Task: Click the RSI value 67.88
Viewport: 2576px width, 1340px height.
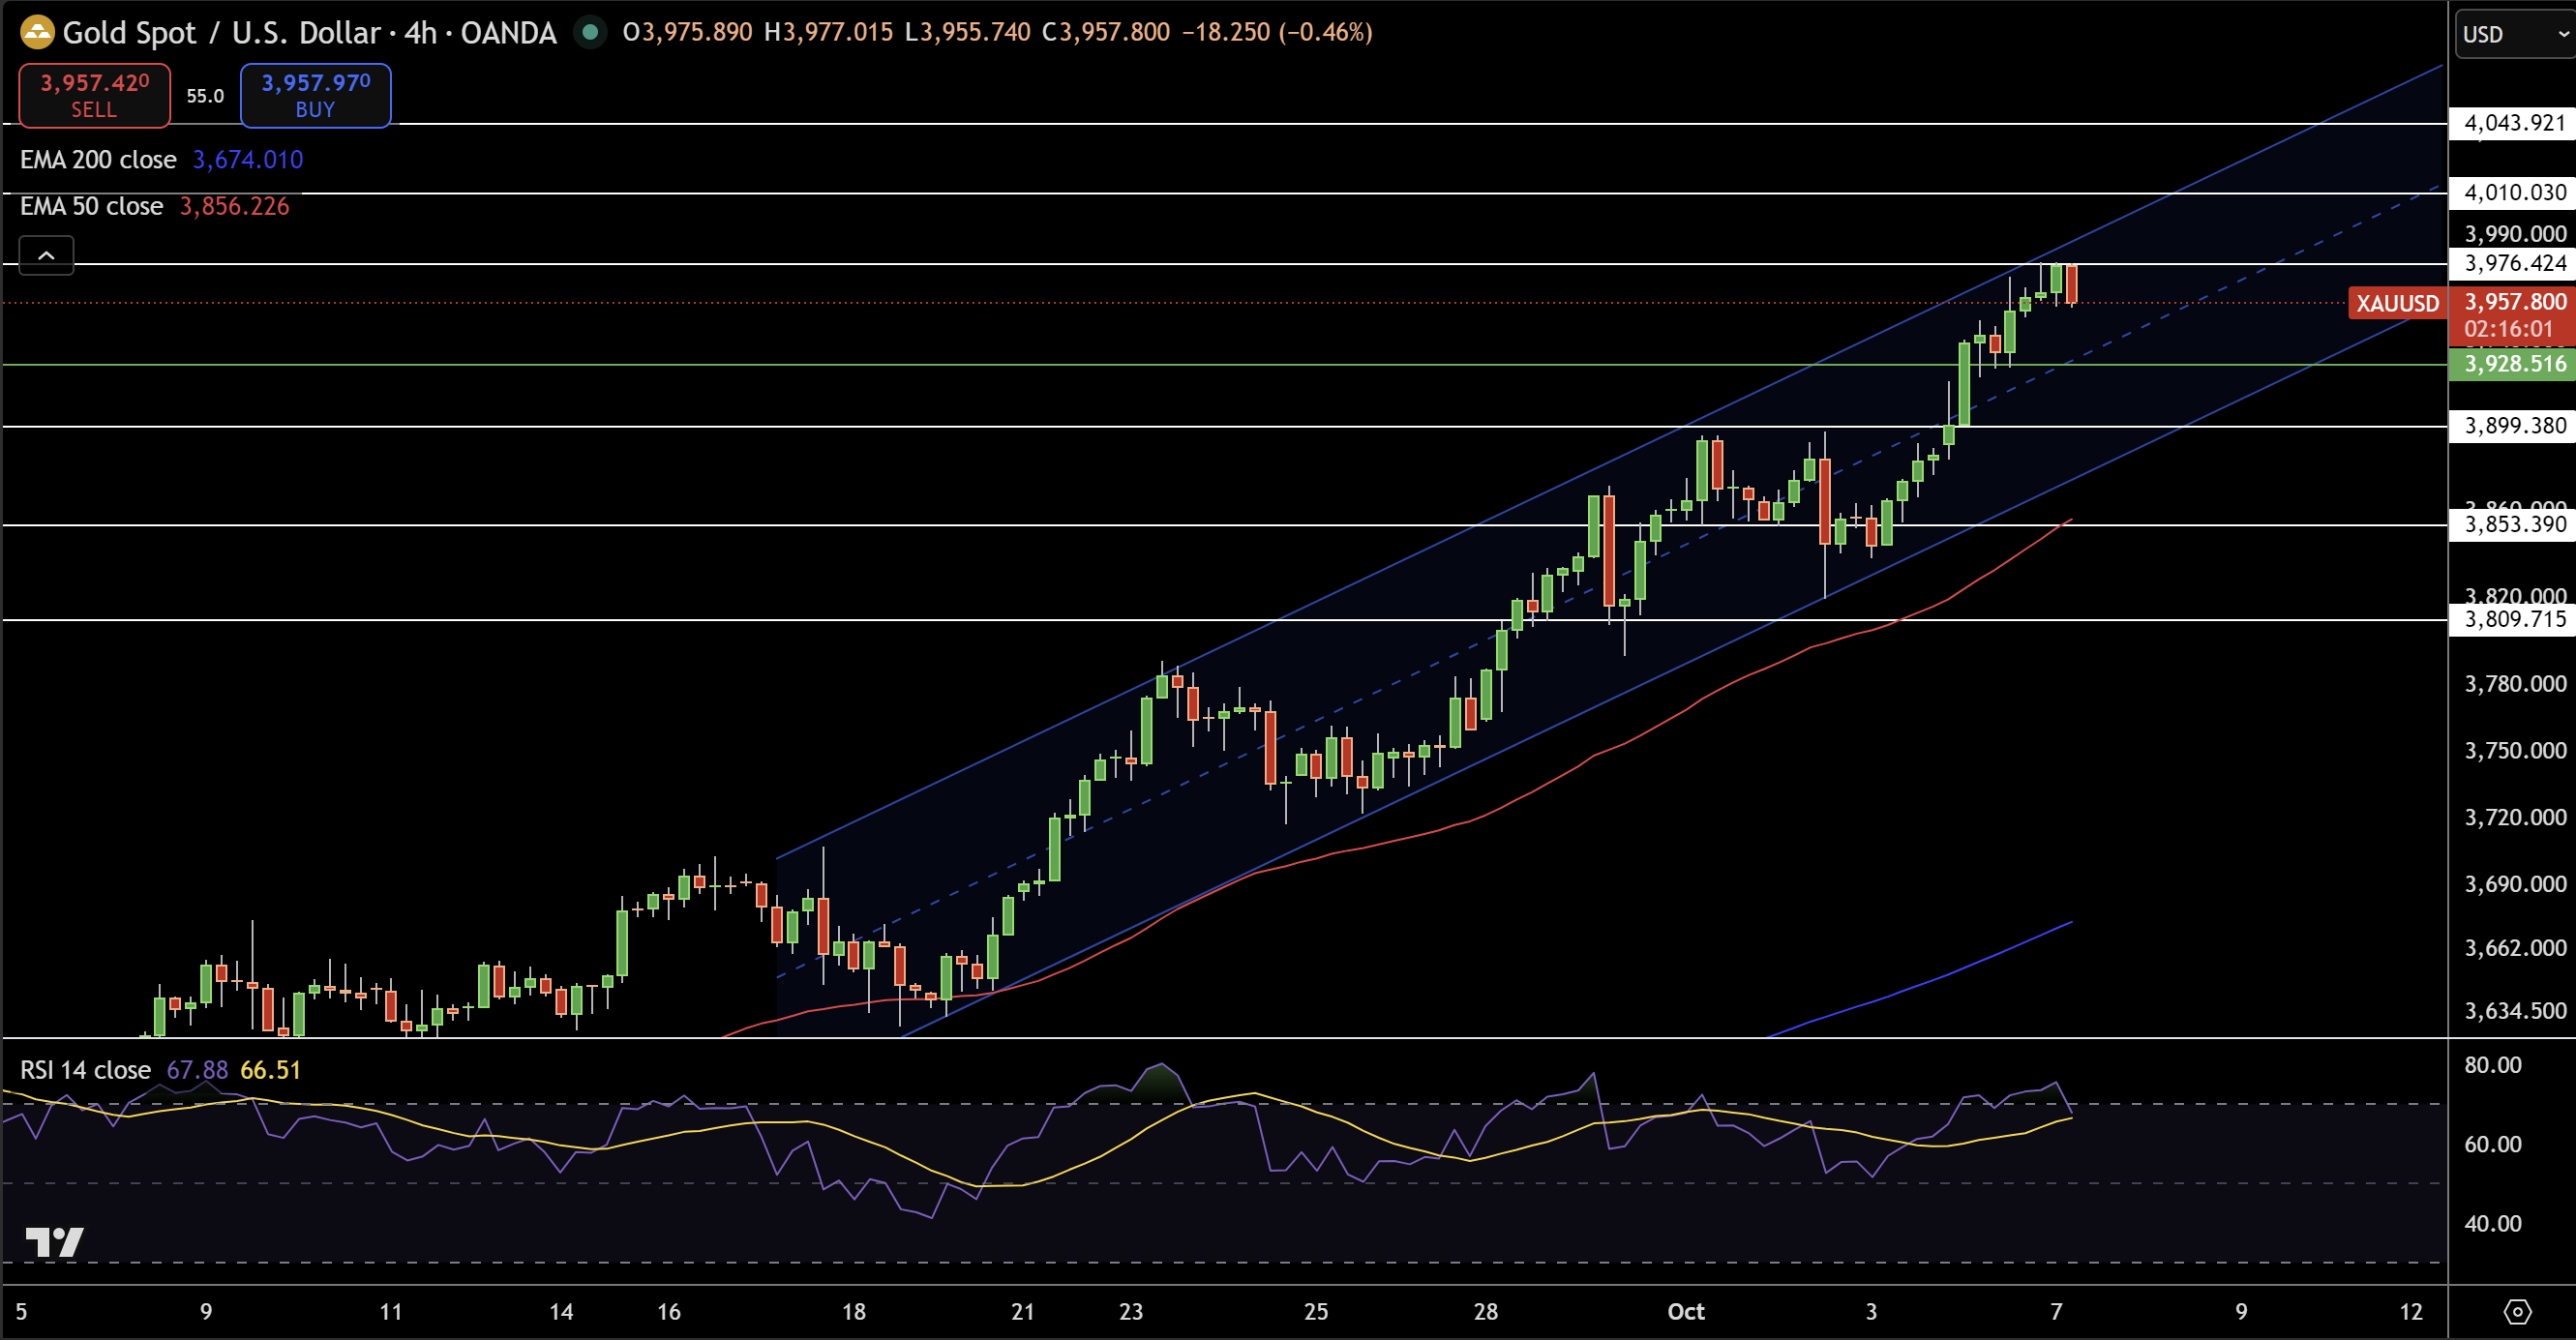Action: pos(197,1070)
